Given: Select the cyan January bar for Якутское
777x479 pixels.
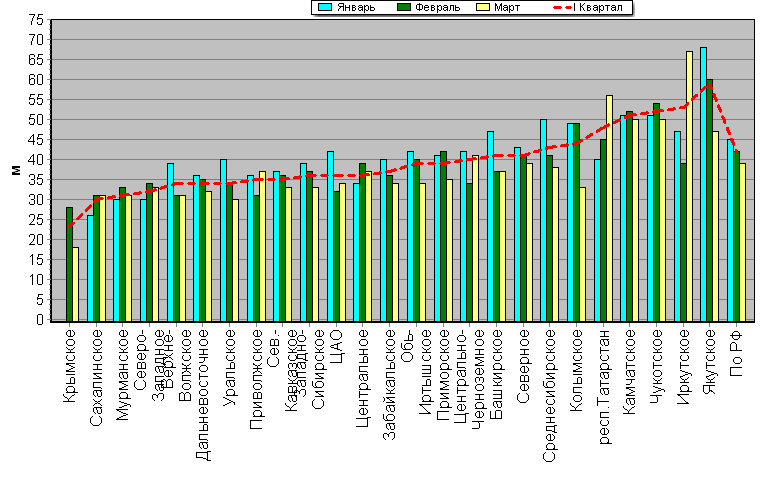Looking at the screenshot, I should 703,184.
